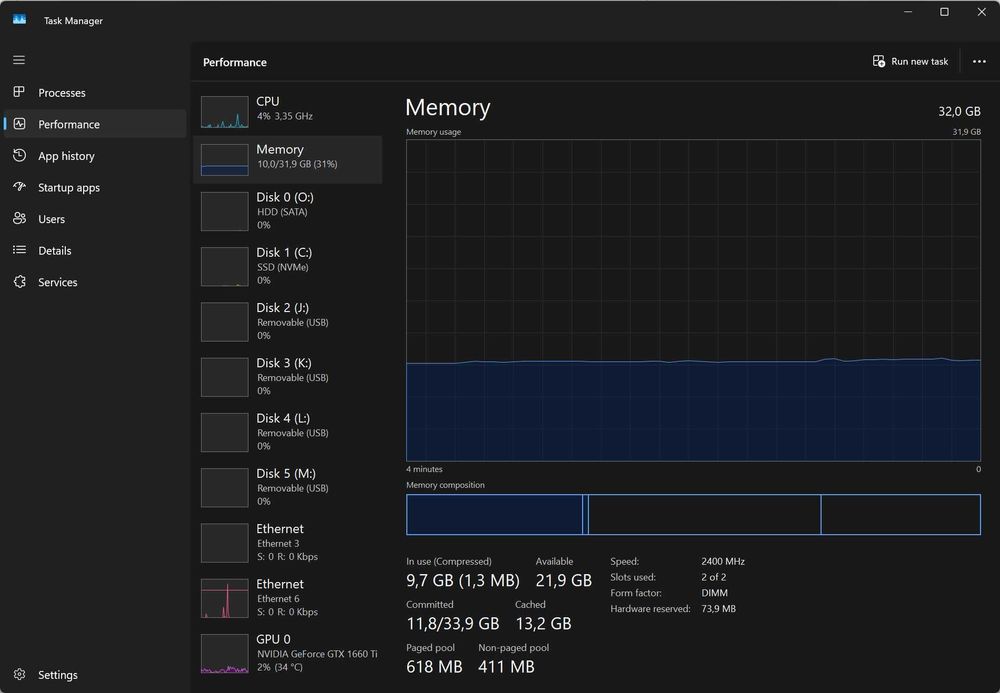
Task: Click the Run new task icon
Action: [878, 61]
